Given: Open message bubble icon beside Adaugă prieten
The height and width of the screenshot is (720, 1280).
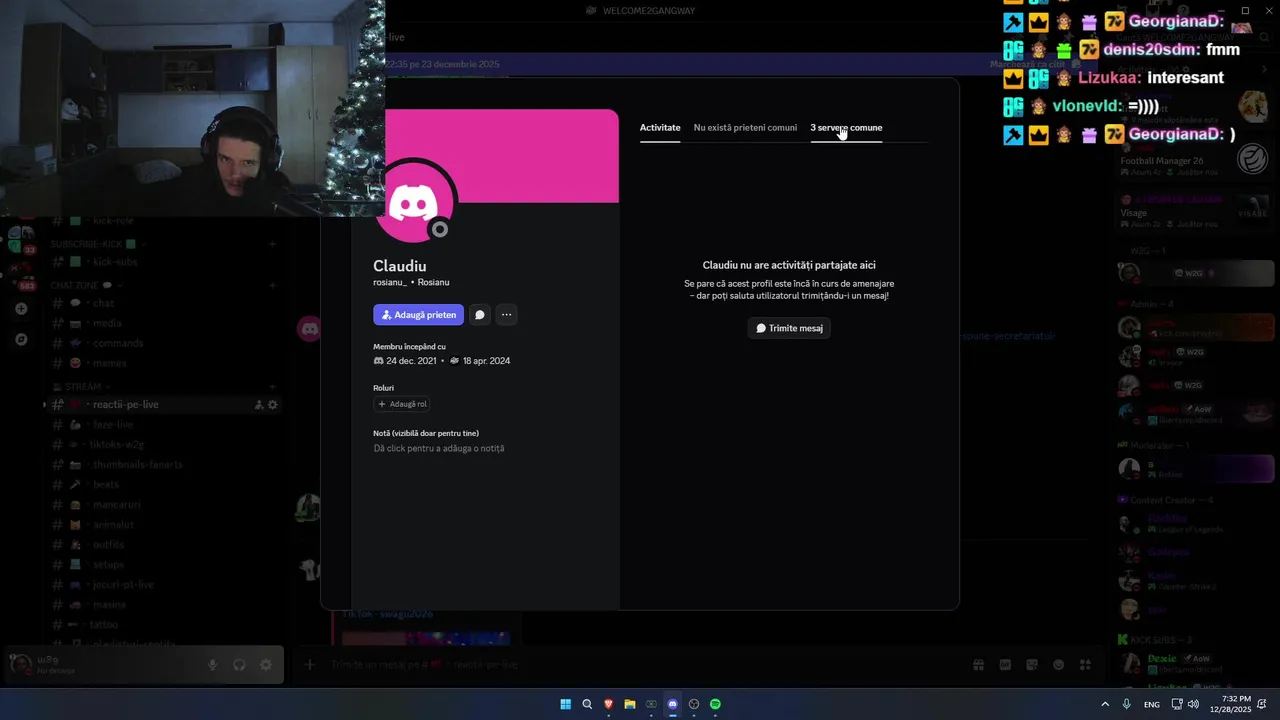Looking at the screenshot, I should coord(480,315).
